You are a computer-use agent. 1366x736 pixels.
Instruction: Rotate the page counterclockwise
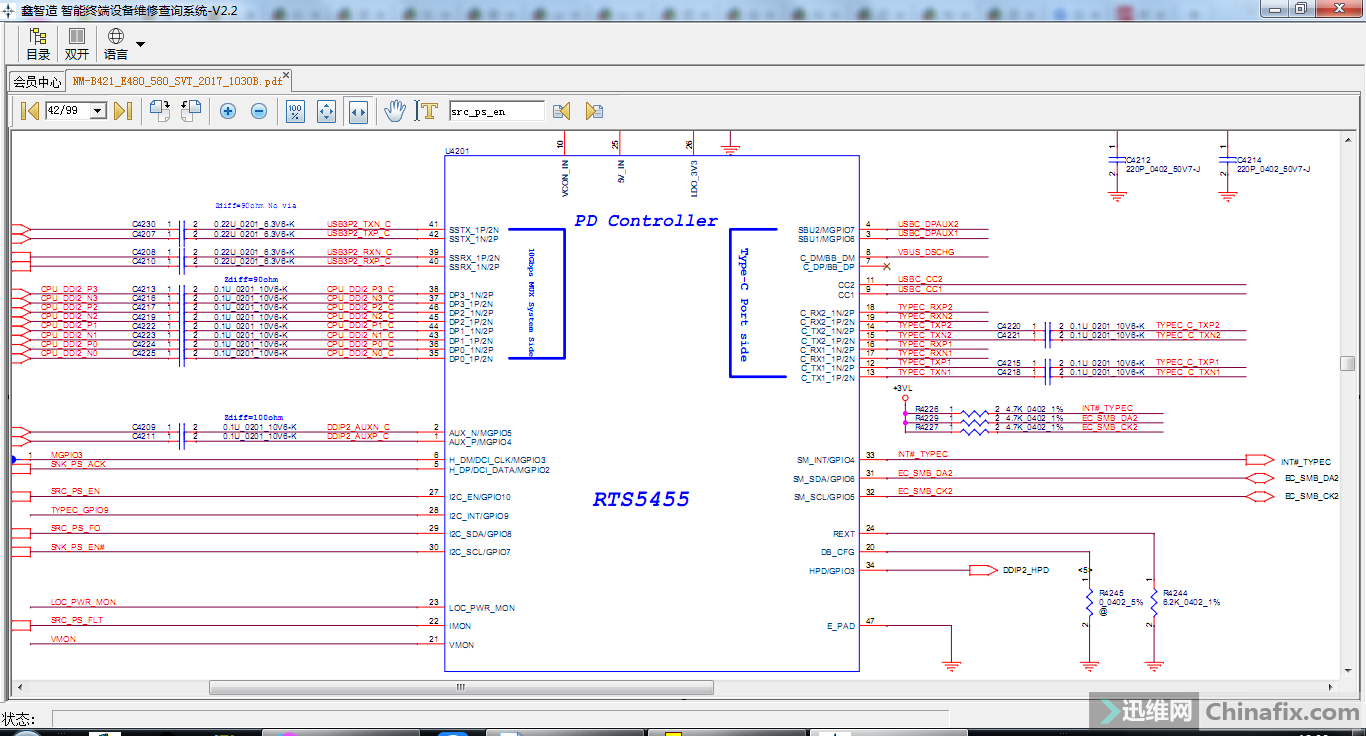191,111
